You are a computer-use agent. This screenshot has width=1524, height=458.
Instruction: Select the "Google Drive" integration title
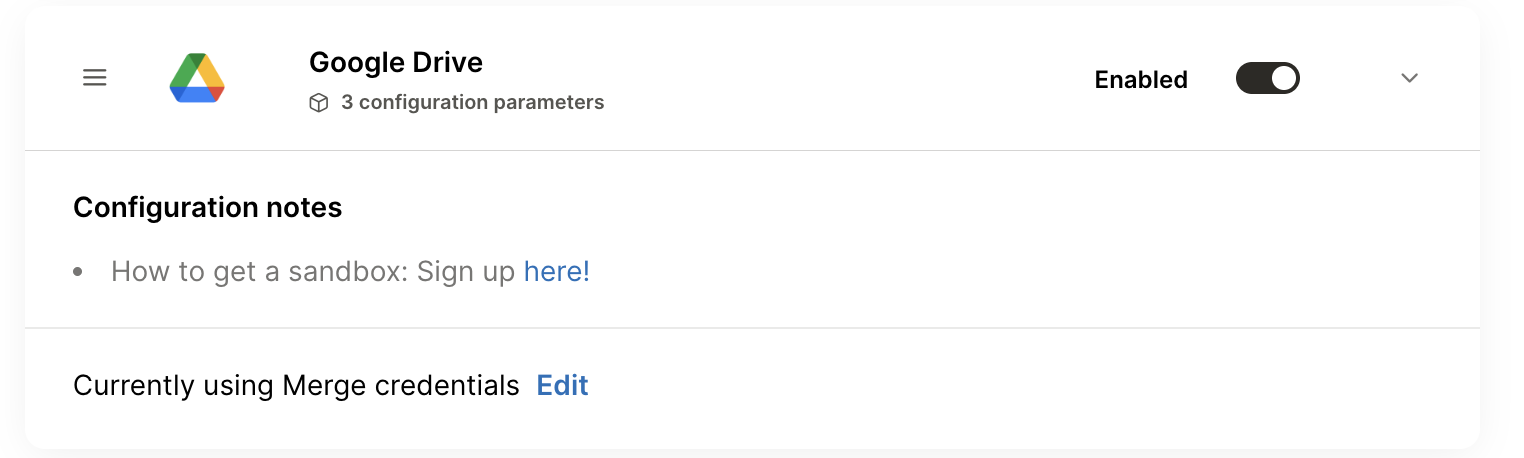pos(396,63)
